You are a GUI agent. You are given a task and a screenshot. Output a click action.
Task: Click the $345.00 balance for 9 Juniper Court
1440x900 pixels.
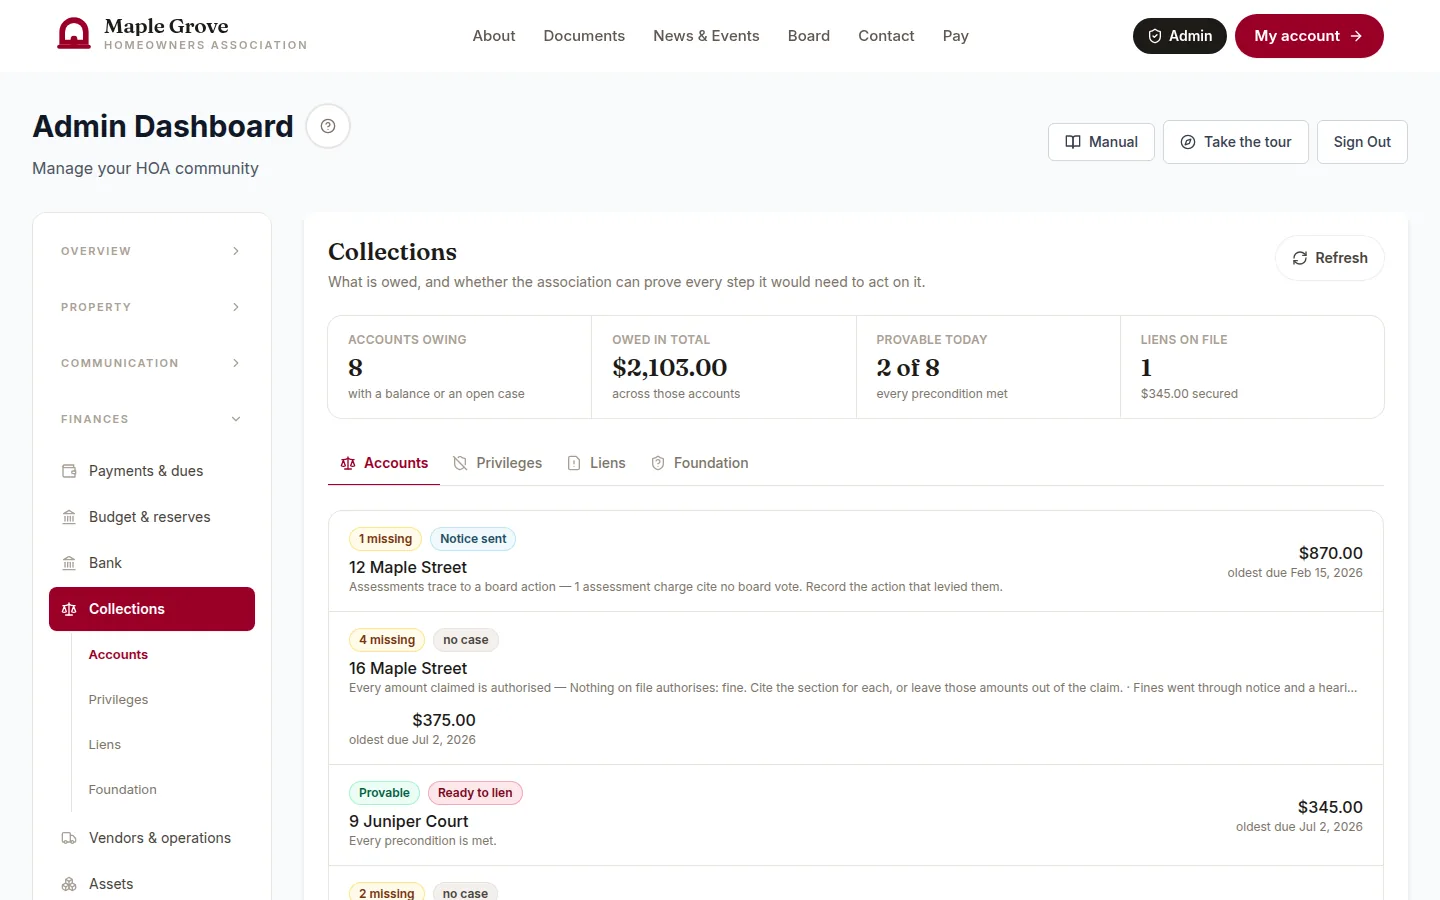(1330, 807)
